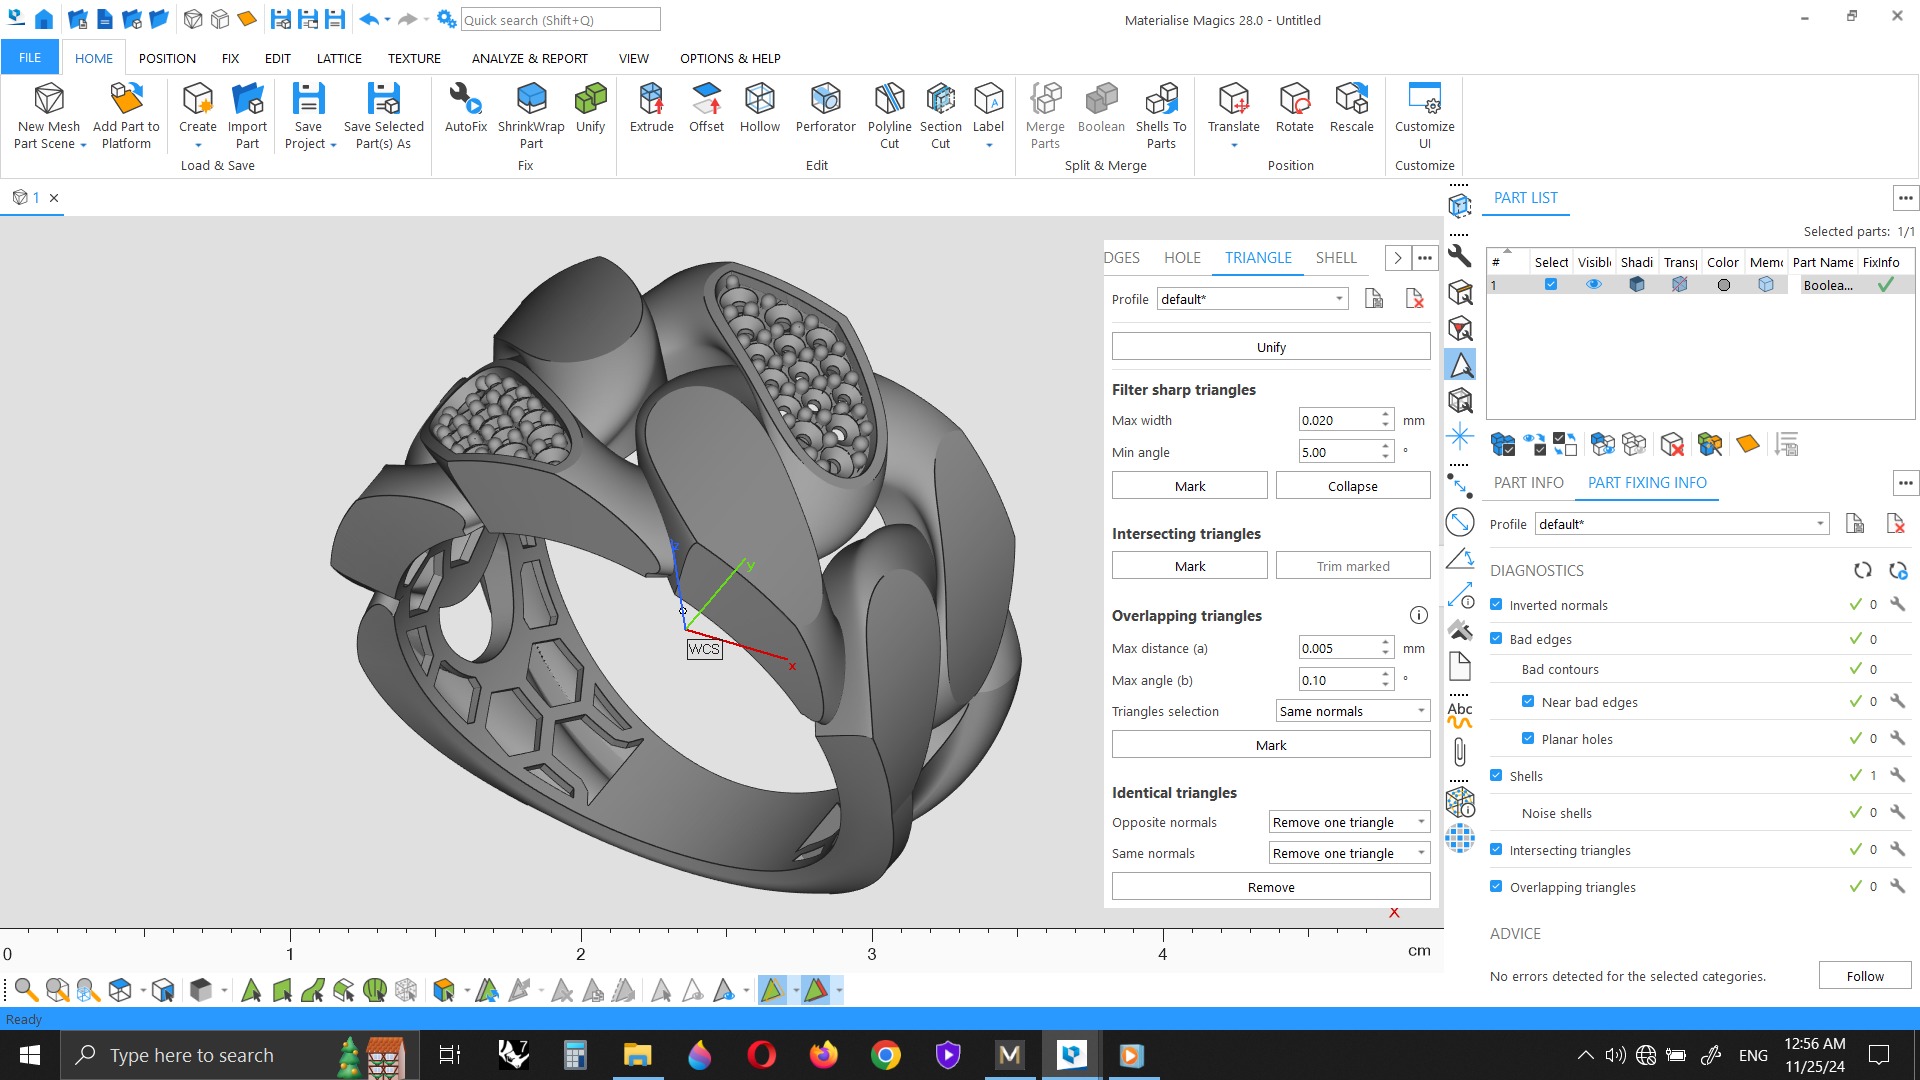
Task: Open Triangles selection Same normals dropdown
Action: [1353, 711]
